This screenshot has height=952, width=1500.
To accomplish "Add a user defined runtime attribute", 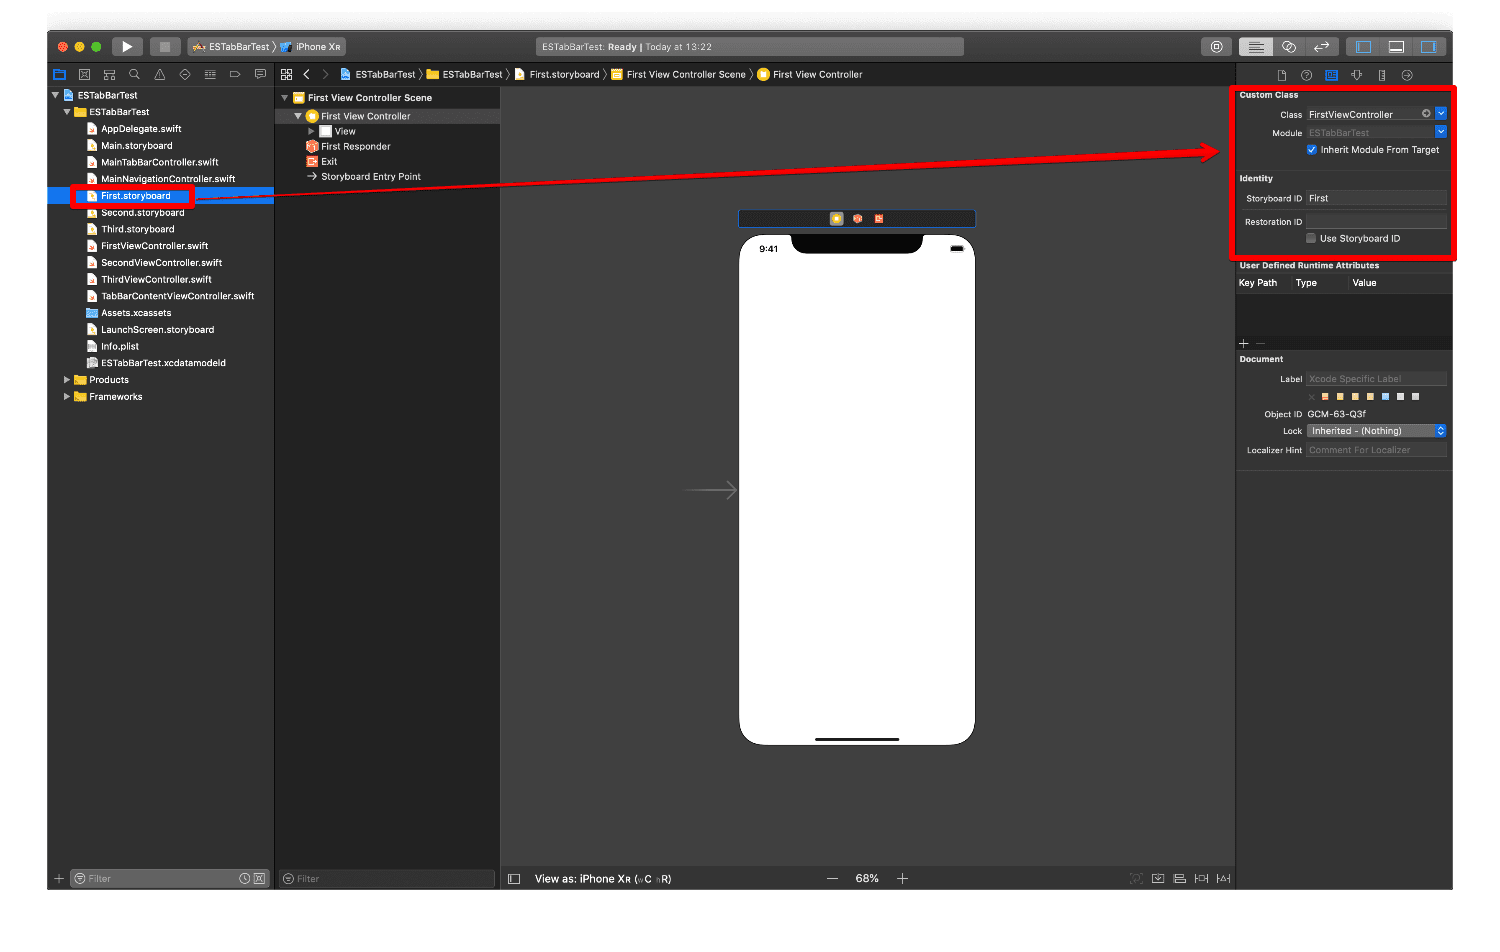I will tap(1244, 343).
